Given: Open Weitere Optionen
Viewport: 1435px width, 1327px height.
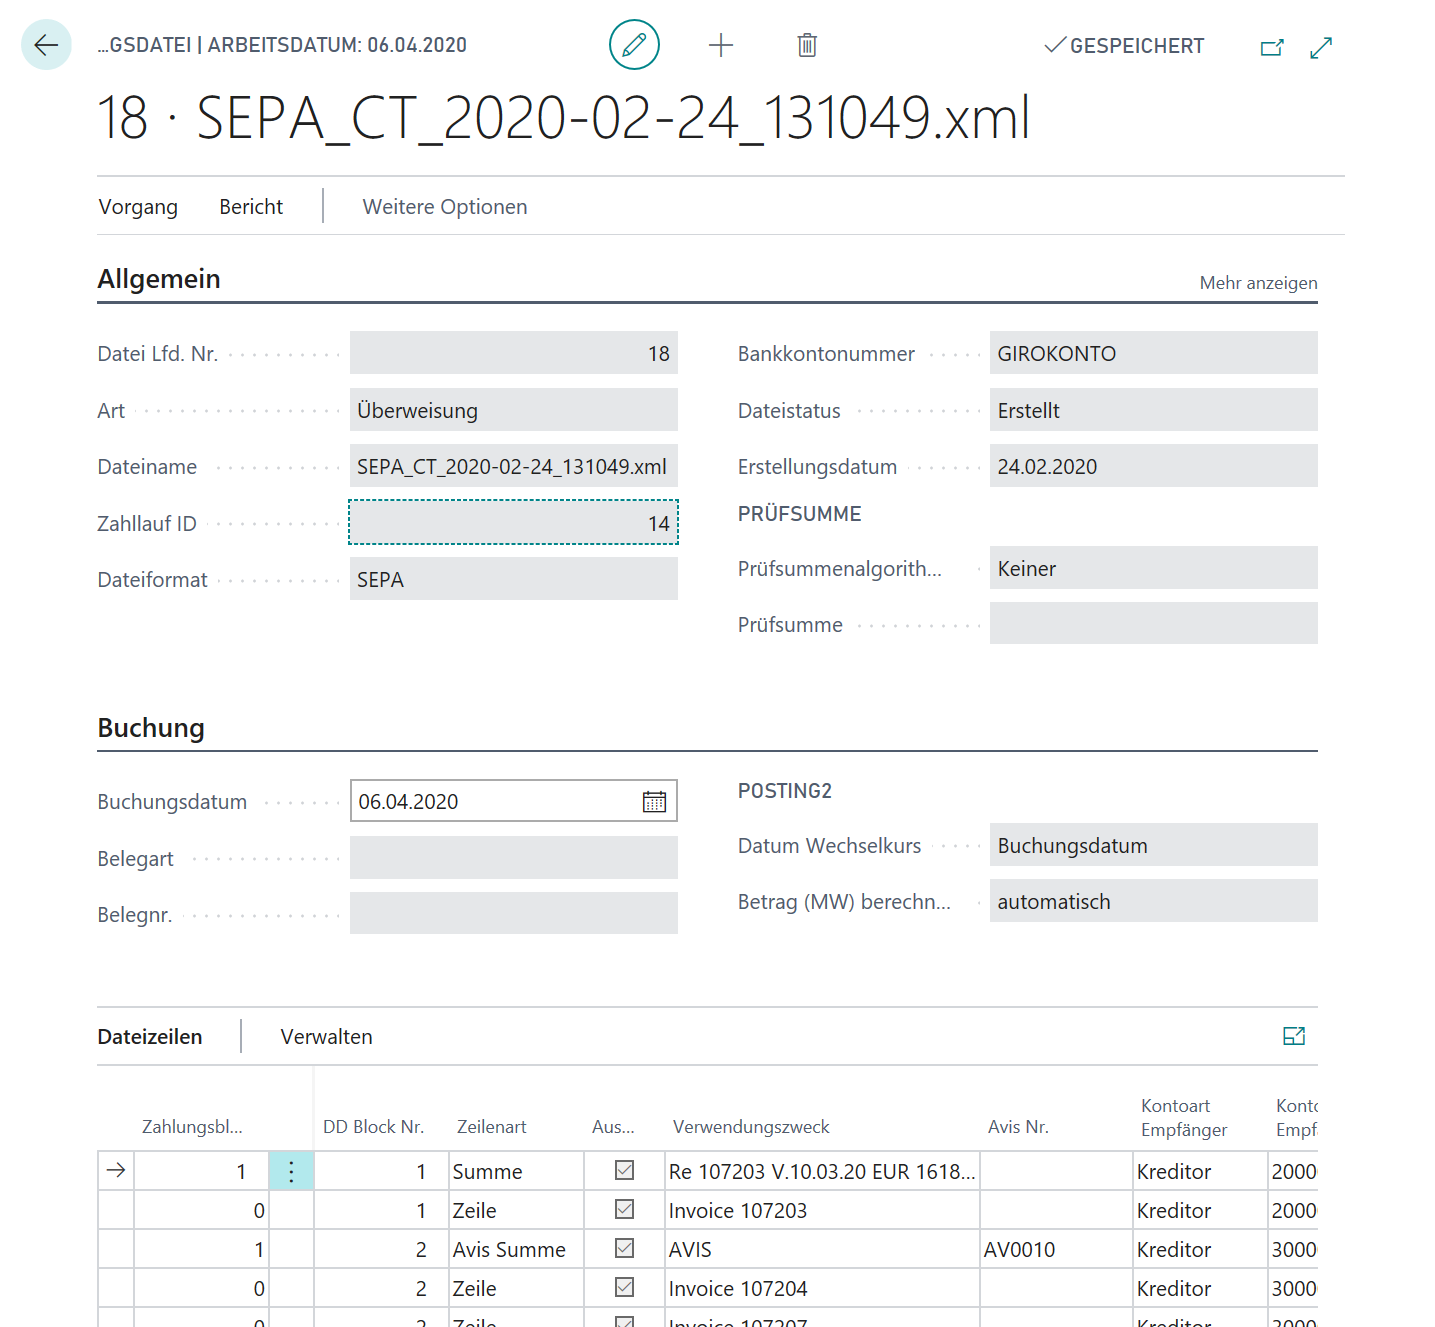Looking at the screenshot, I should pos(444,207).
